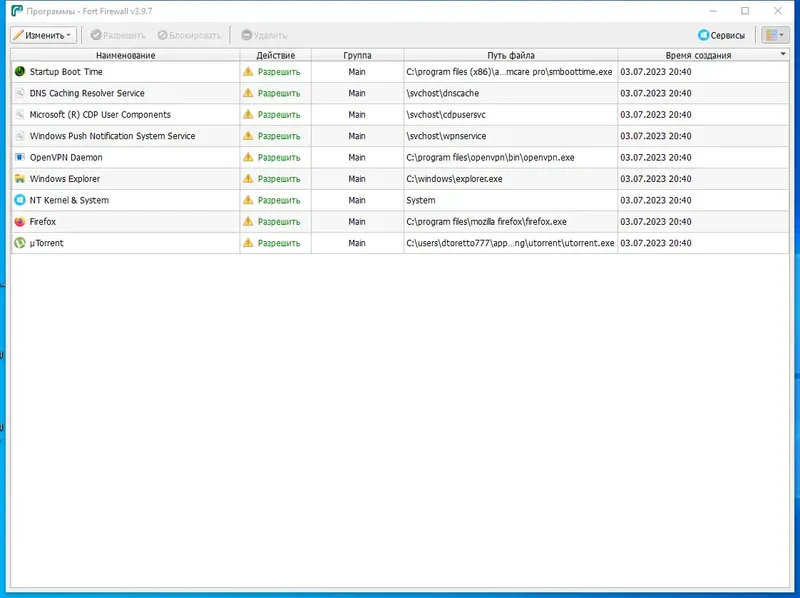Click the NT Kernel & System icon
800x598 pixels.
pos(20,200)
